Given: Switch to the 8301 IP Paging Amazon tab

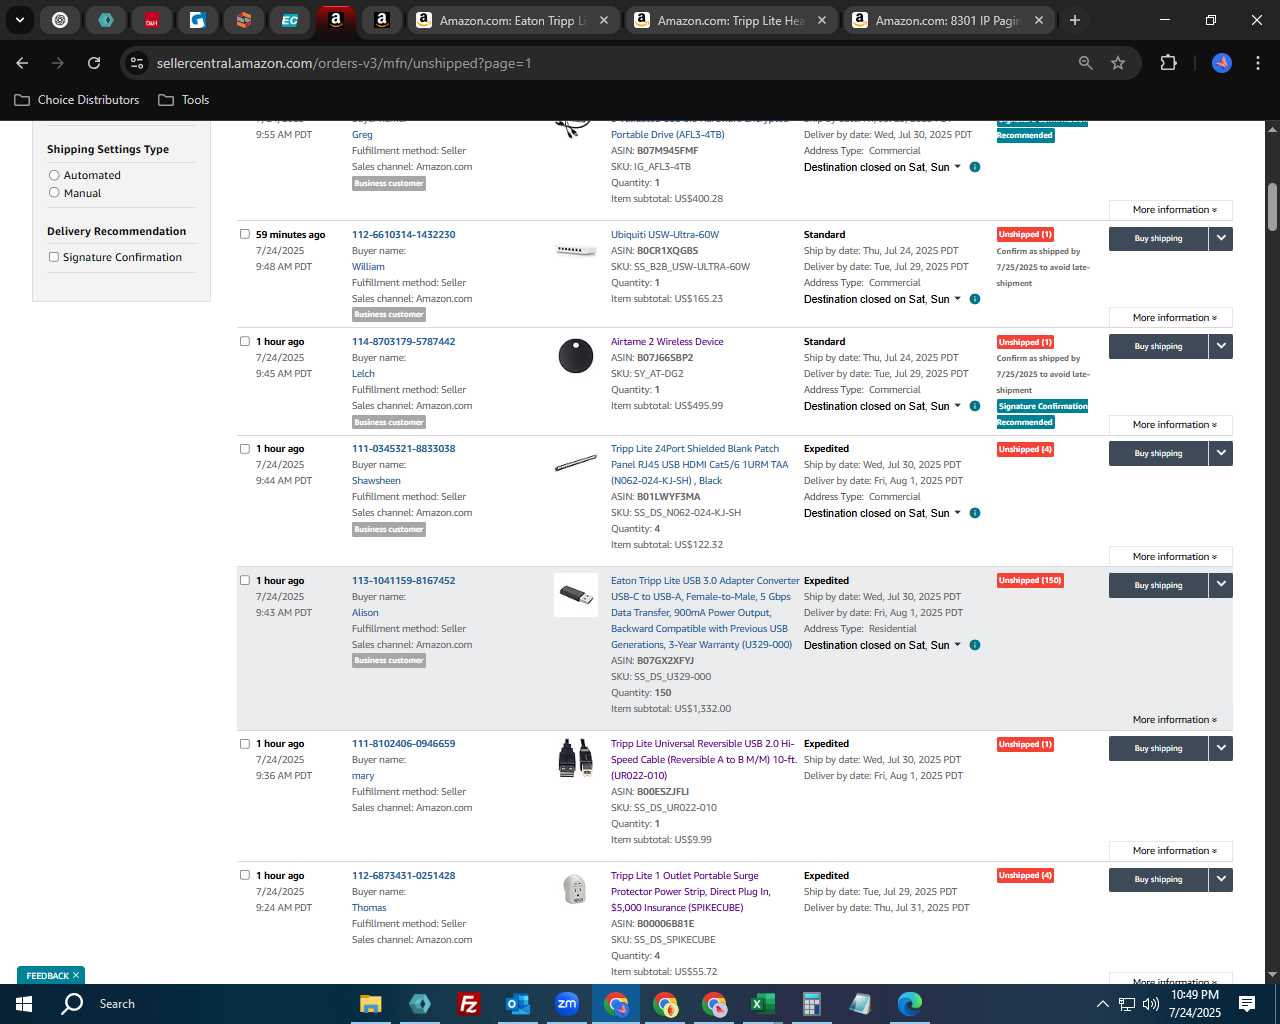Looking at the screenshot, I should [x=950, y=20].
